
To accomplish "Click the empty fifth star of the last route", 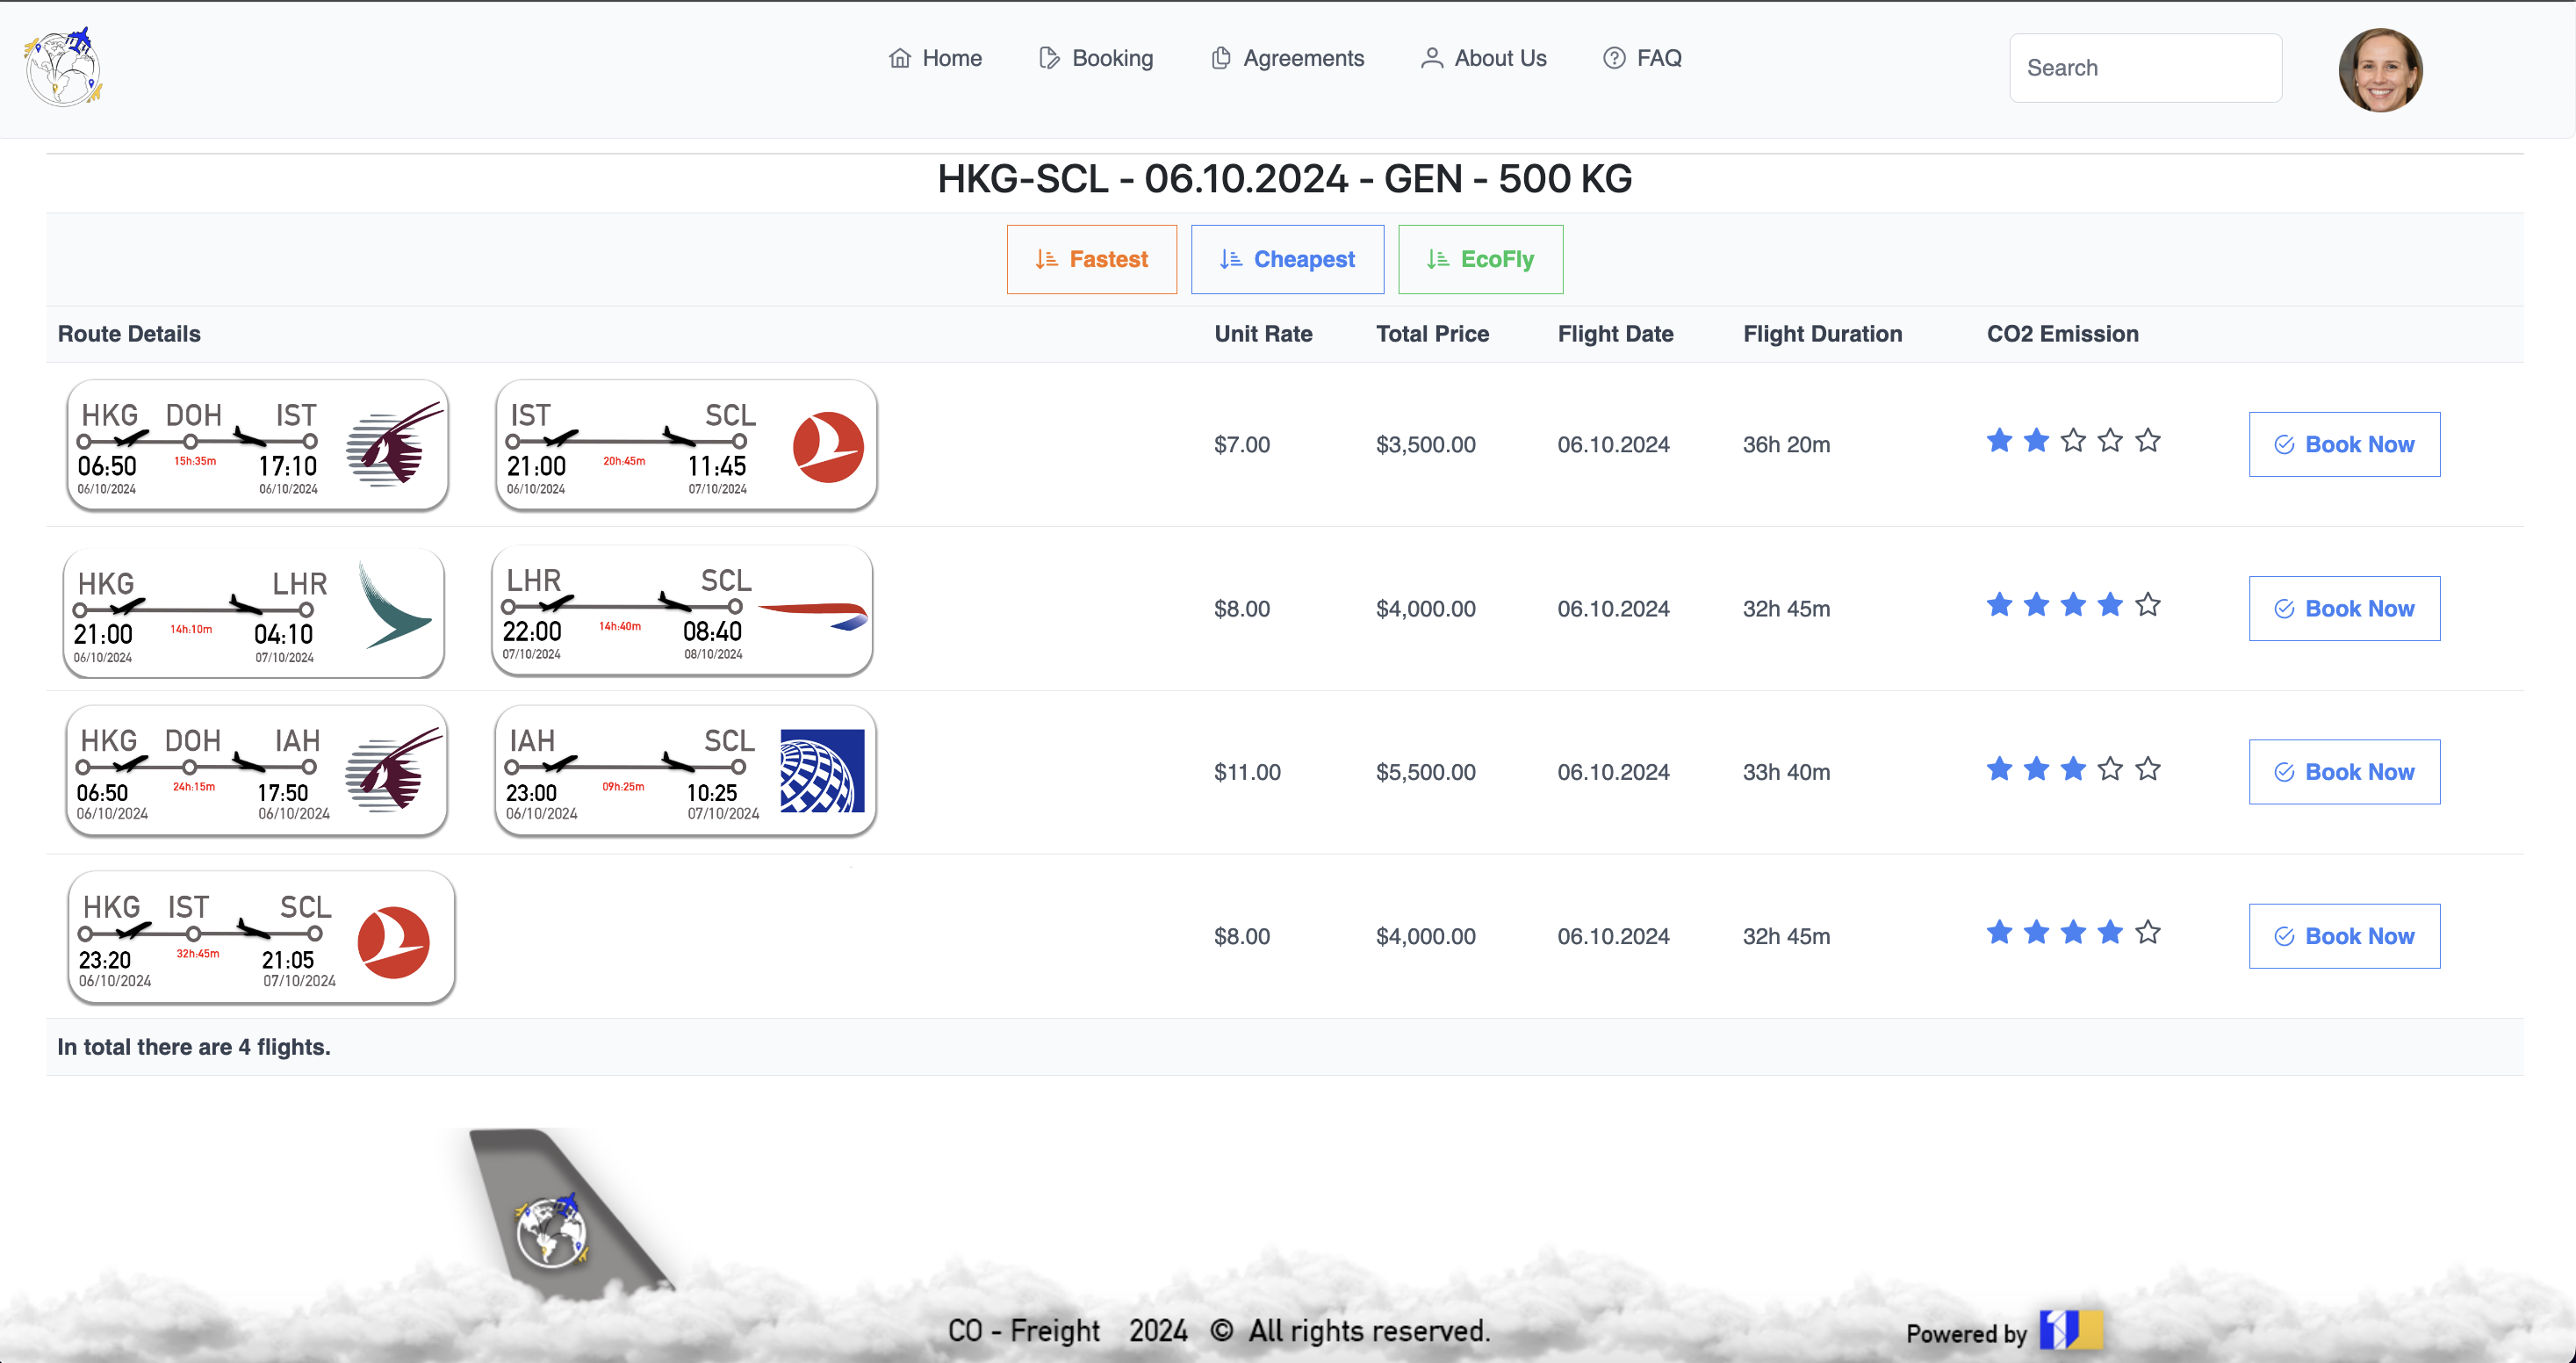I will pyautogui.click(x=2147, y=933).
